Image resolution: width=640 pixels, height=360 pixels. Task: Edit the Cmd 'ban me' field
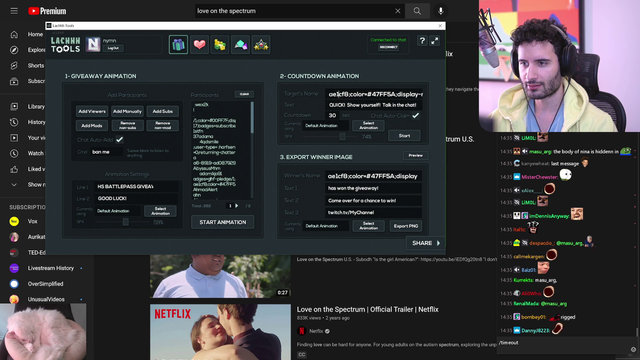[106, 152]
